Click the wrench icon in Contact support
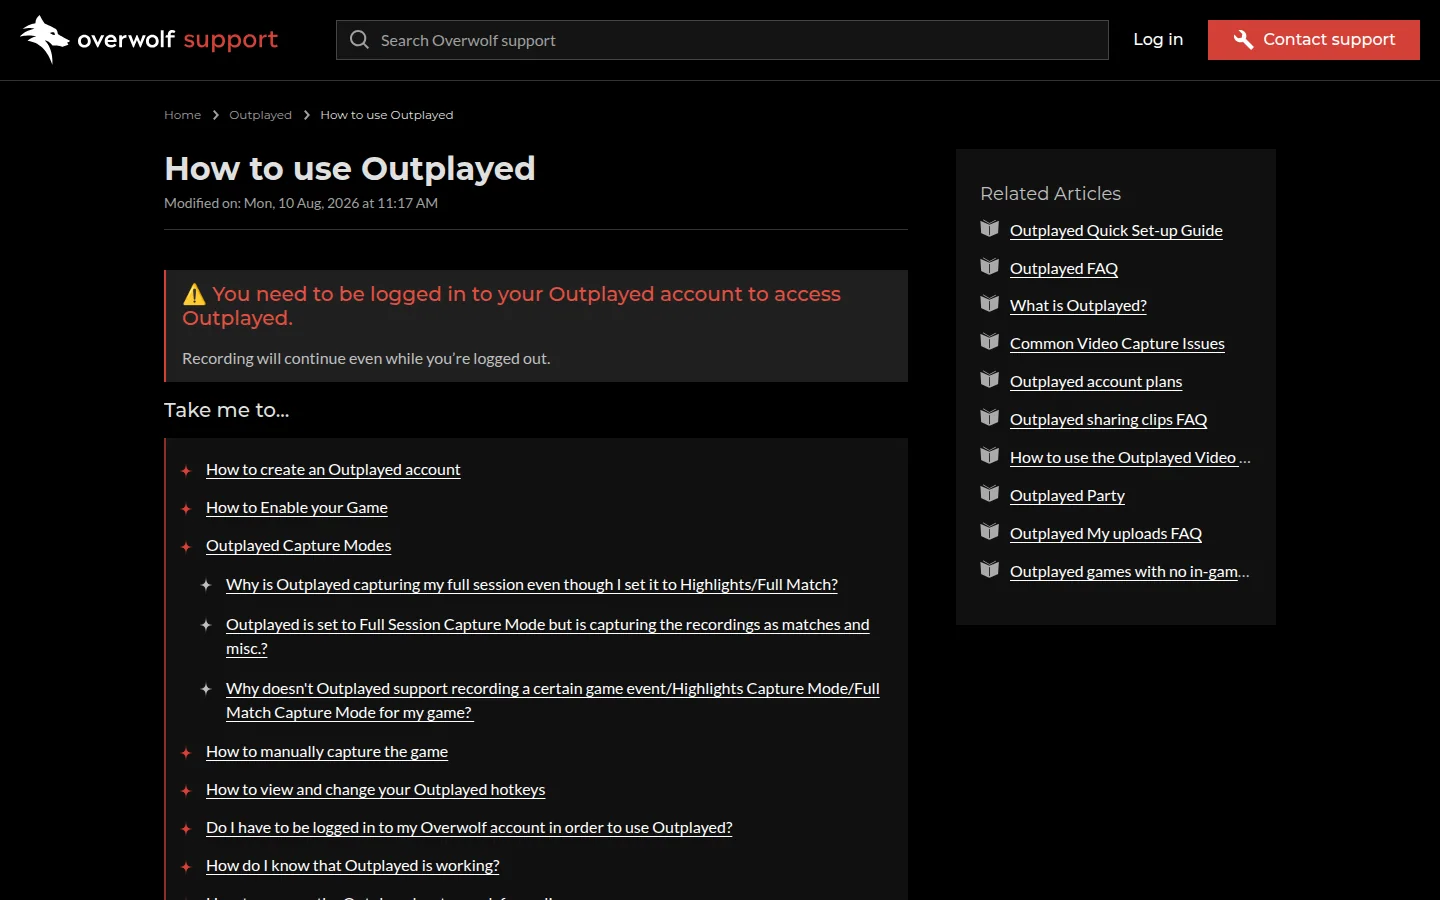Screen dimensions: 1440x900 click(x=1243, y=40)
